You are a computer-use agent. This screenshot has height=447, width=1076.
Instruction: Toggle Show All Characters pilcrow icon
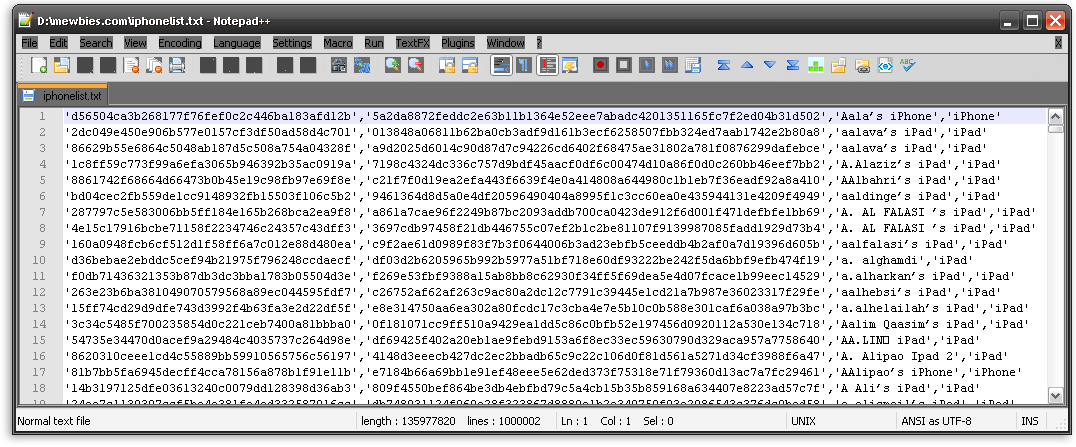(524, 65)
